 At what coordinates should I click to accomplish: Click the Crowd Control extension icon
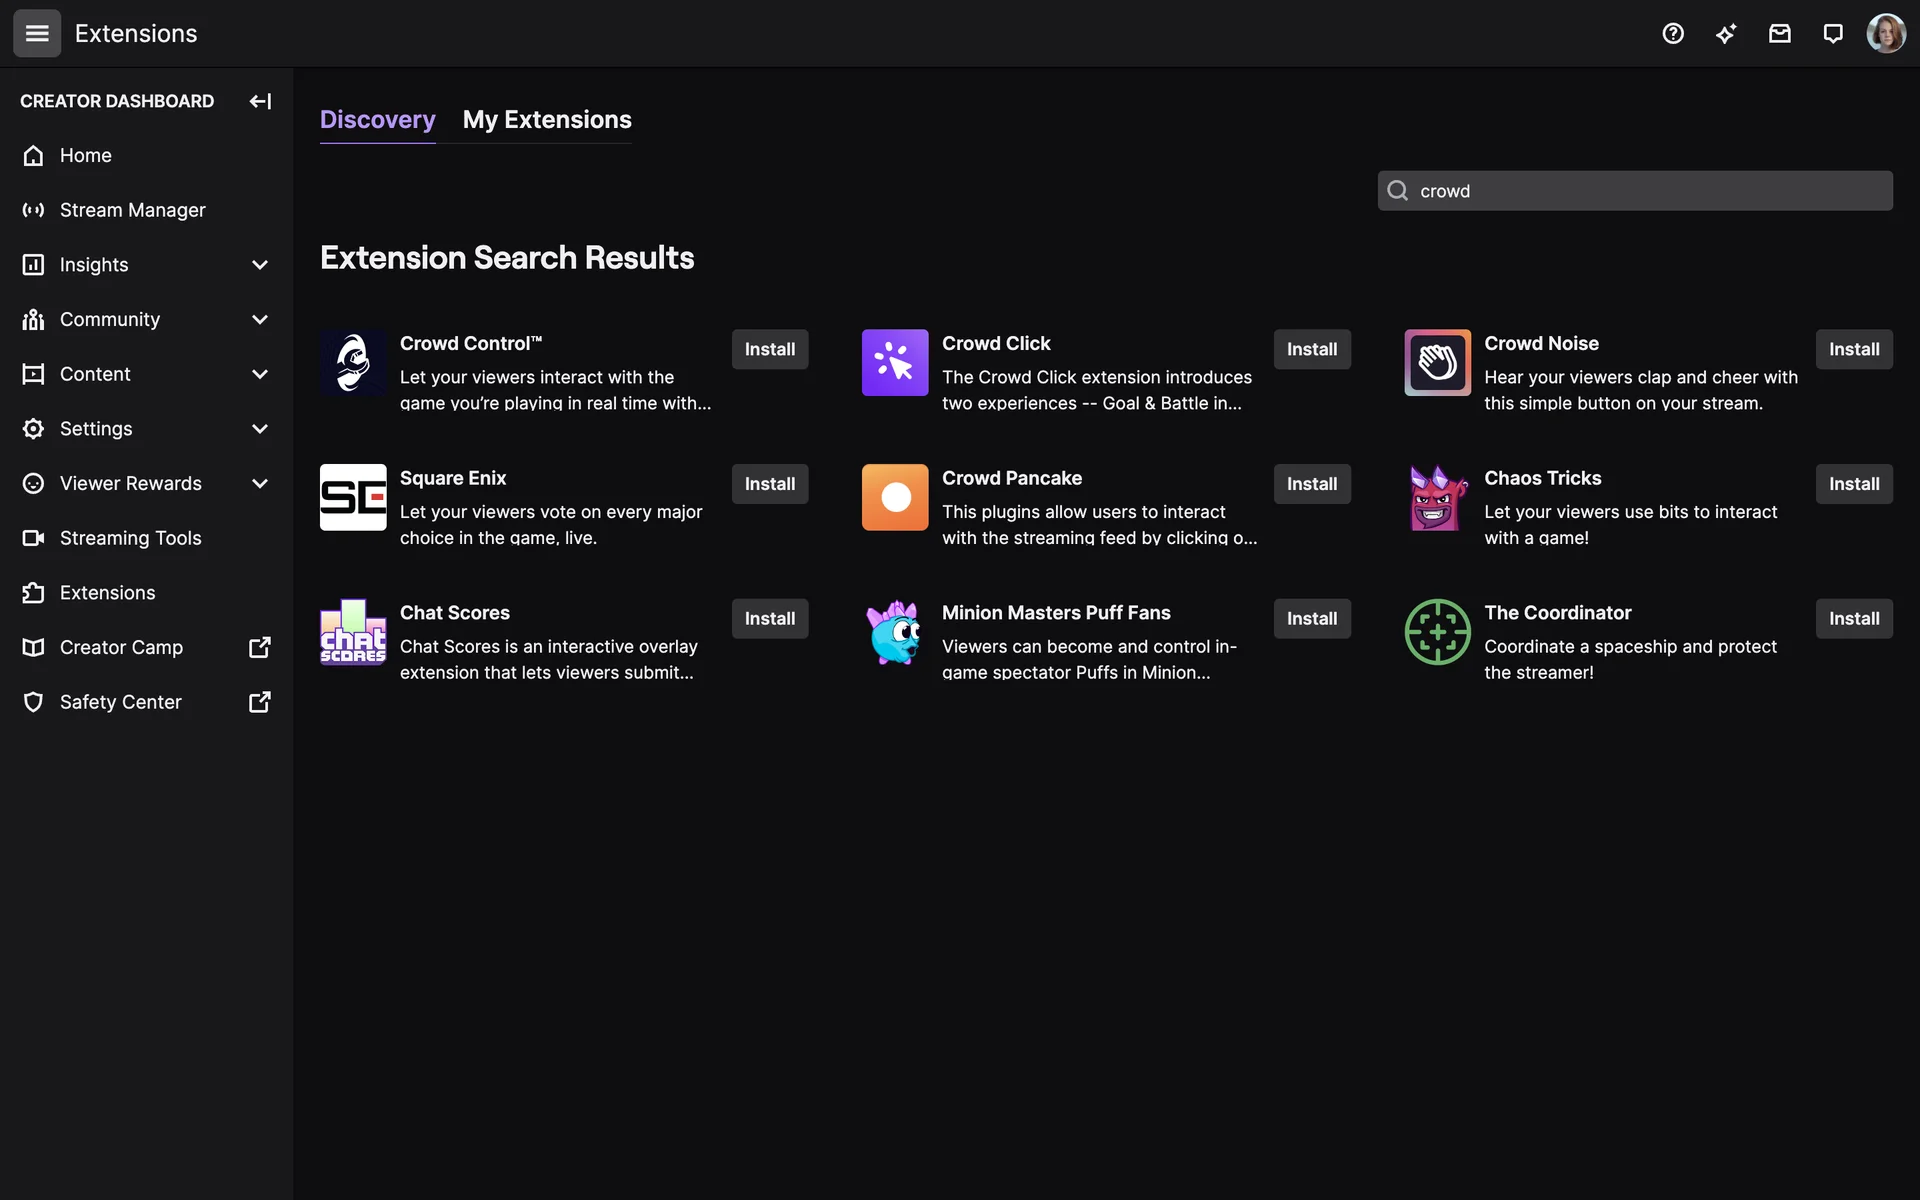pyautogui.click(x=353, y=362)
